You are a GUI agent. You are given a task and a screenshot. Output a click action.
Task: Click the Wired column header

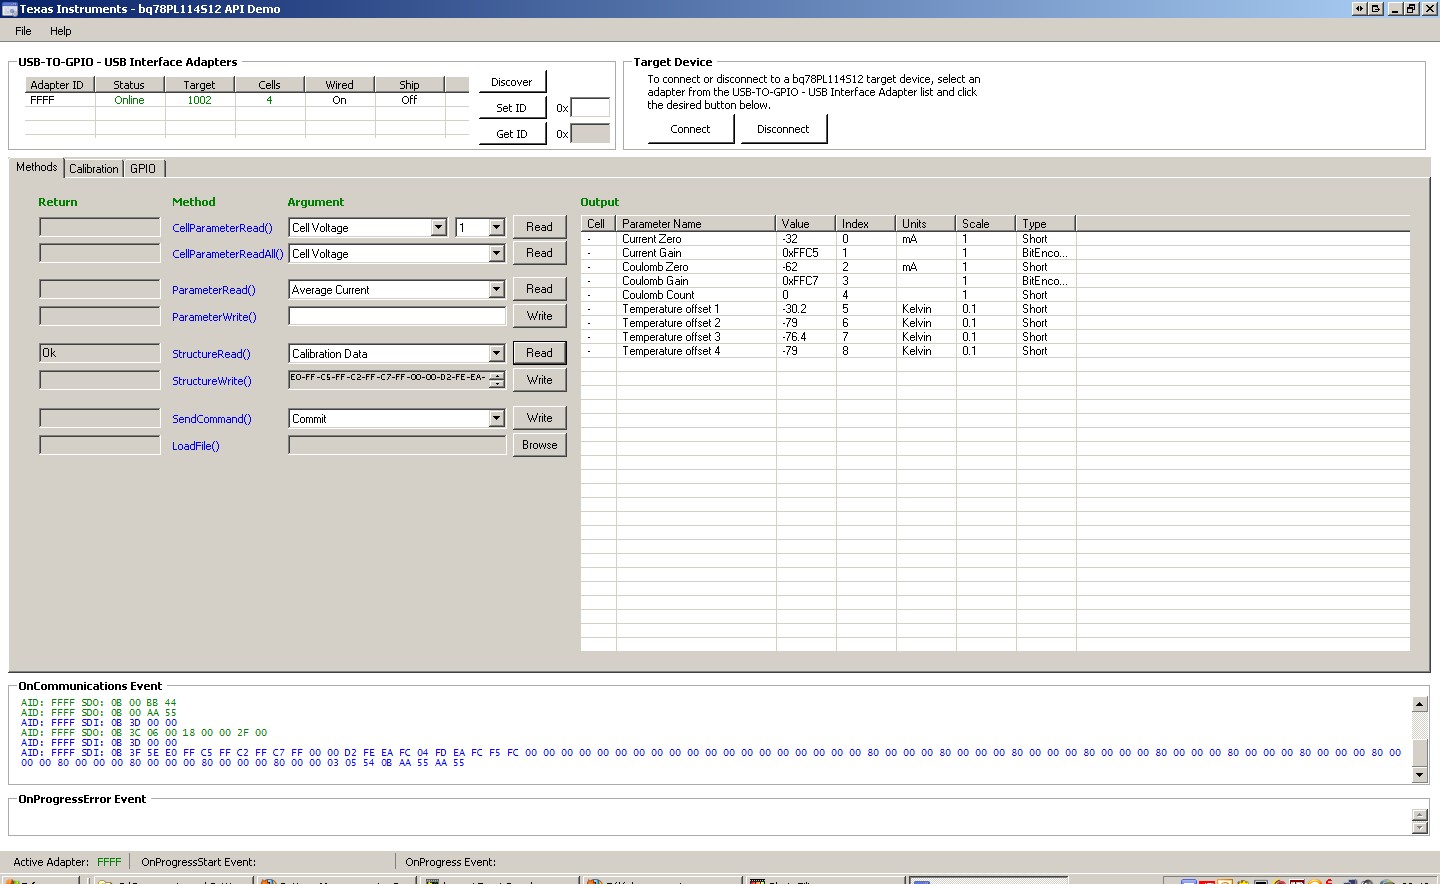coord(339,85)
